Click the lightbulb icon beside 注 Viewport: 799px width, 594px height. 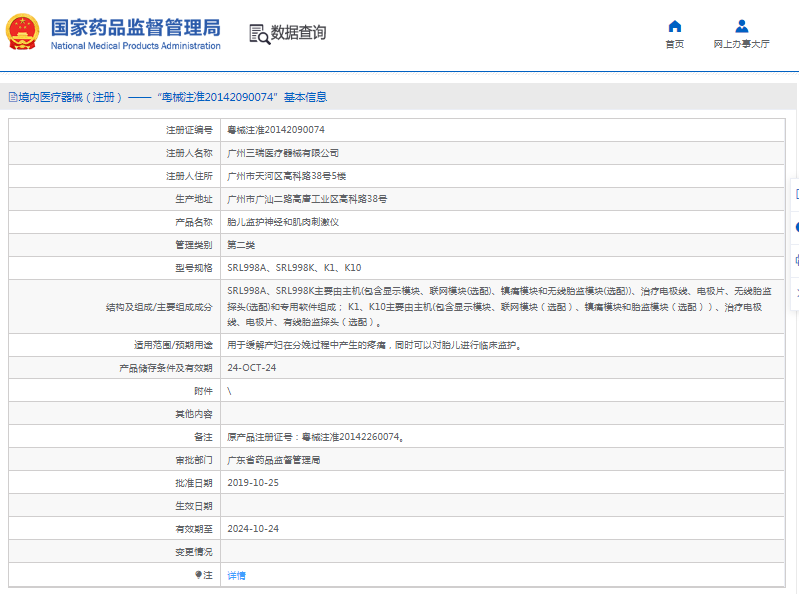(x=198, y=575)
